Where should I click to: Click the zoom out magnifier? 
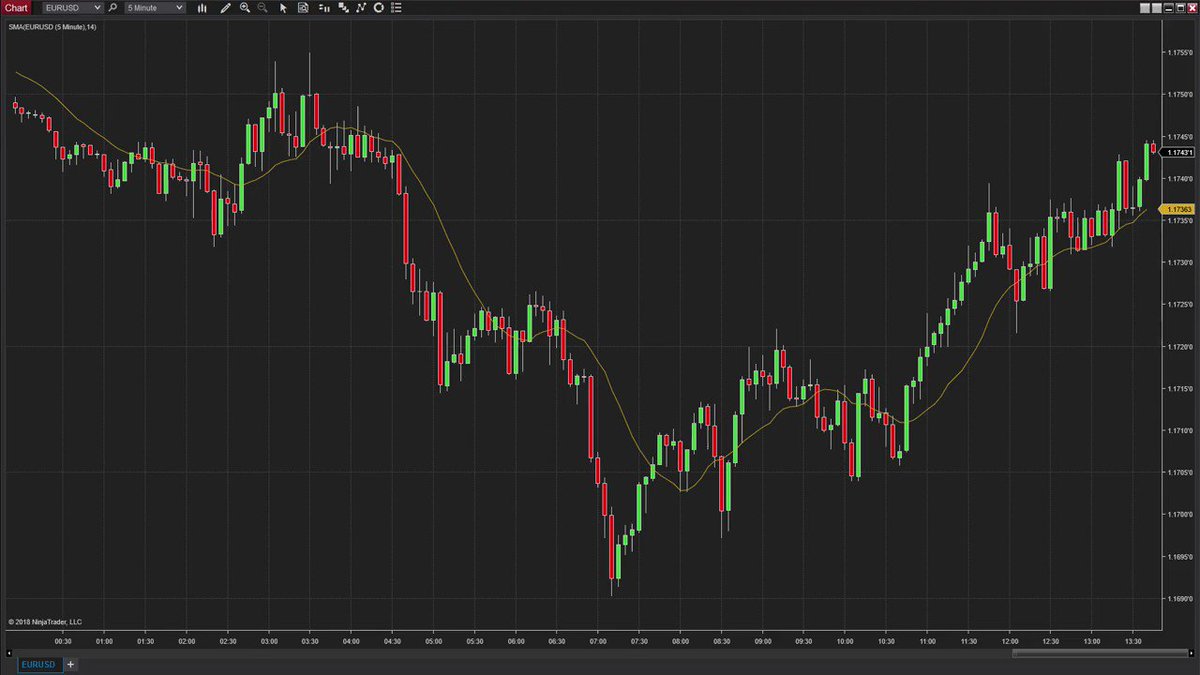263,7
